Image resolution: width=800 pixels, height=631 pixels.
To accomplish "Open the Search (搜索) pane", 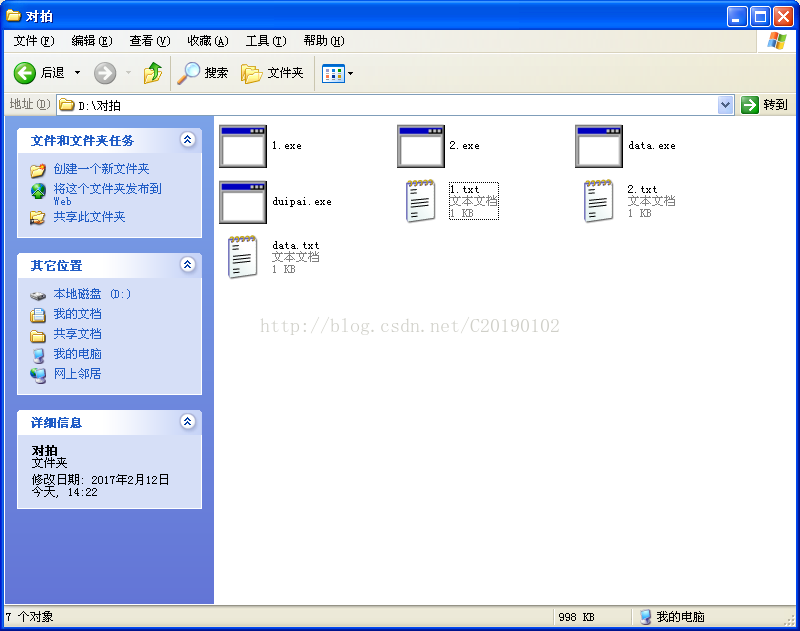I will point(203,73).
